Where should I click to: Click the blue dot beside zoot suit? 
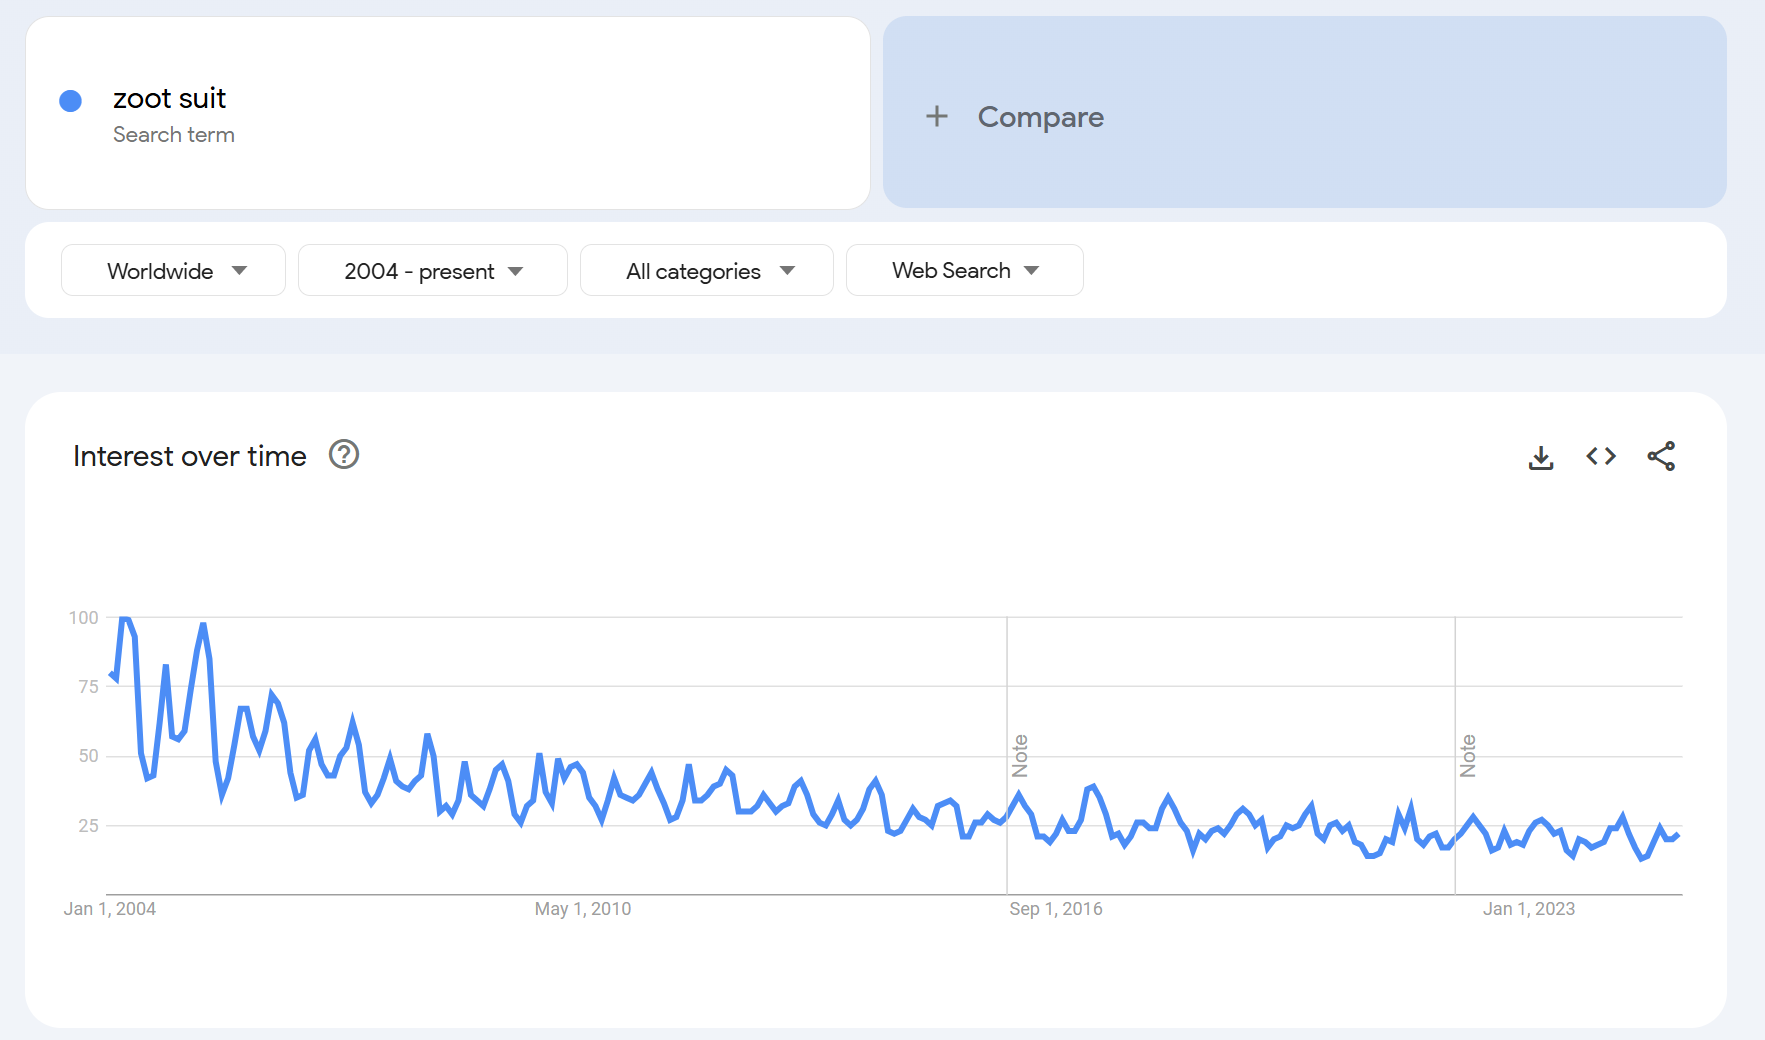(x=70, y=101)
